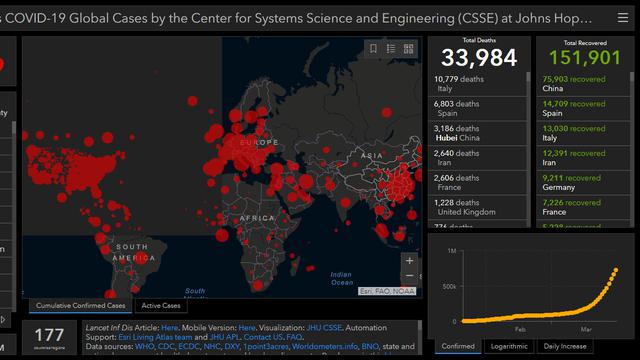Zoom out of the map with minus button
This screenshot has width=640, height=360.
pos(409,276)
